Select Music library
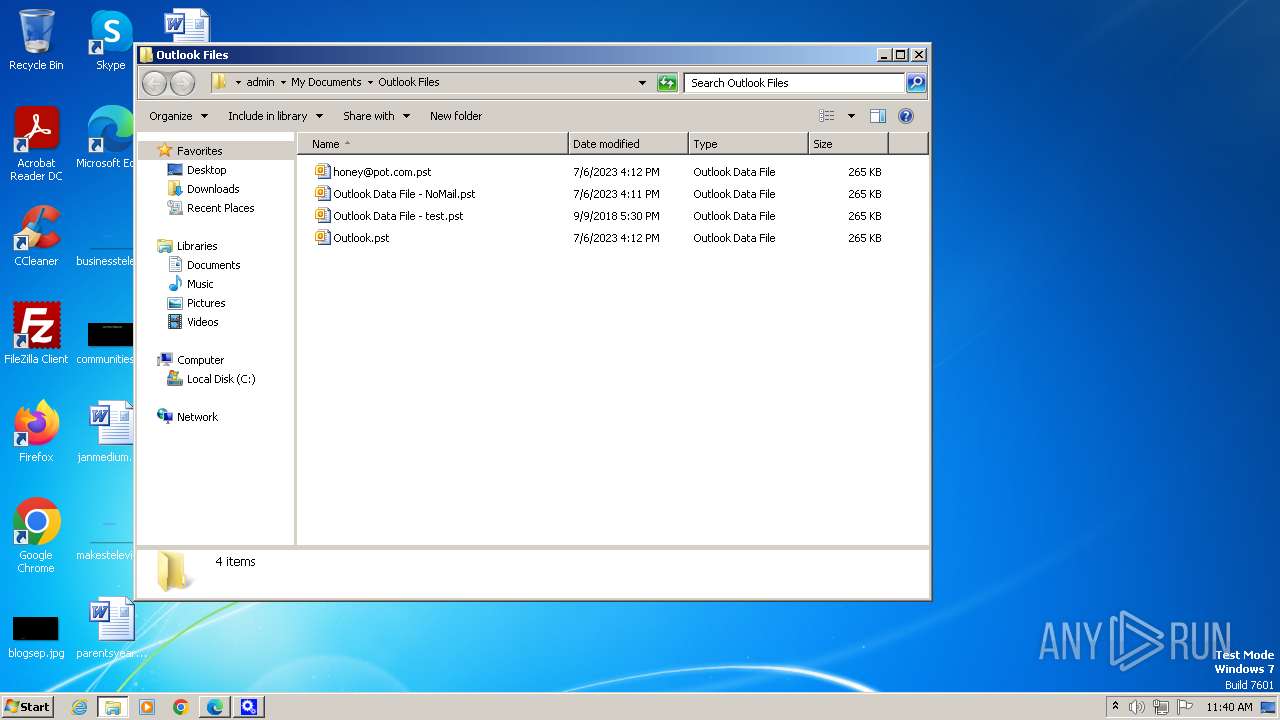The image size is (1280, 720). (200, 284)
